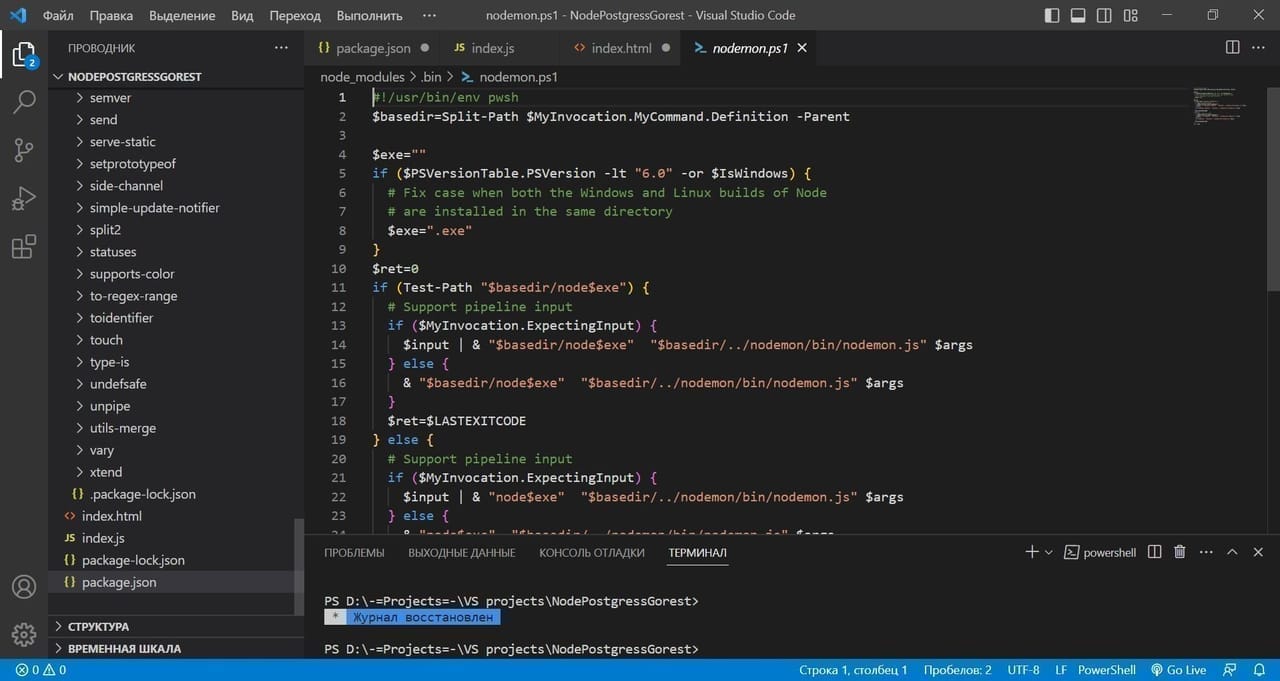Open the Explorer view in activity bar
This screenshot has height=681, width=1280.
[24, 54]
